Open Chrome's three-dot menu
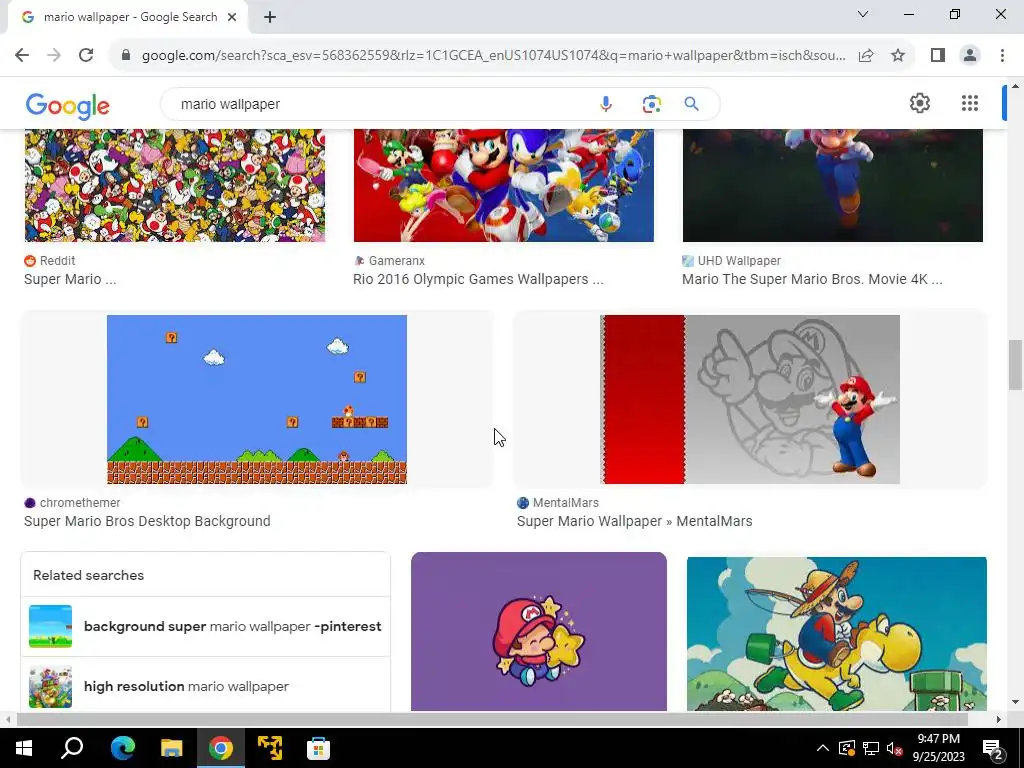Screen dimensions: 1024x768 [1002, 56]
